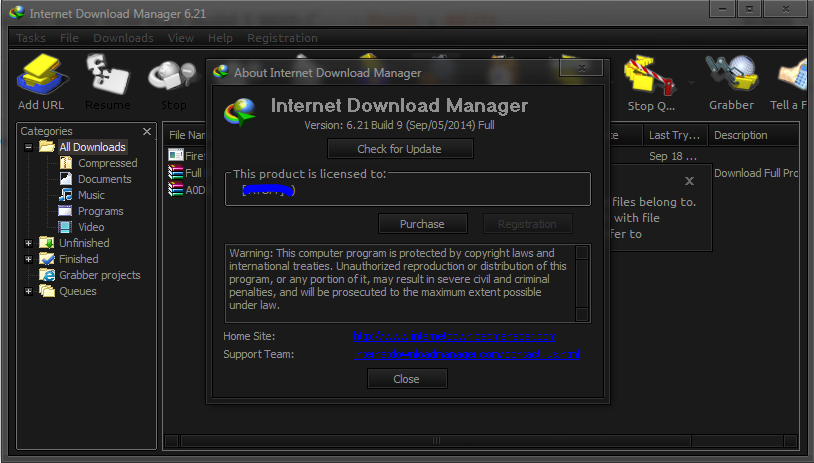Click the Fire... file row icon
This screenshot has width=814, height=463.
coord(176,155)
